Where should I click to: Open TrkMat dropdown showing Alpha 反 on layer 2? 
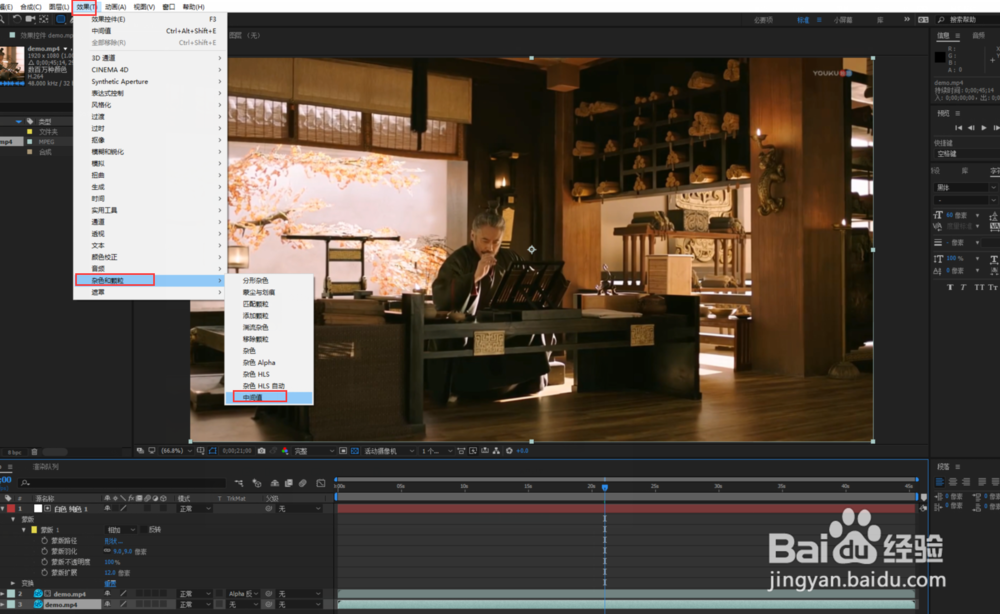click(x=243, y=594)
